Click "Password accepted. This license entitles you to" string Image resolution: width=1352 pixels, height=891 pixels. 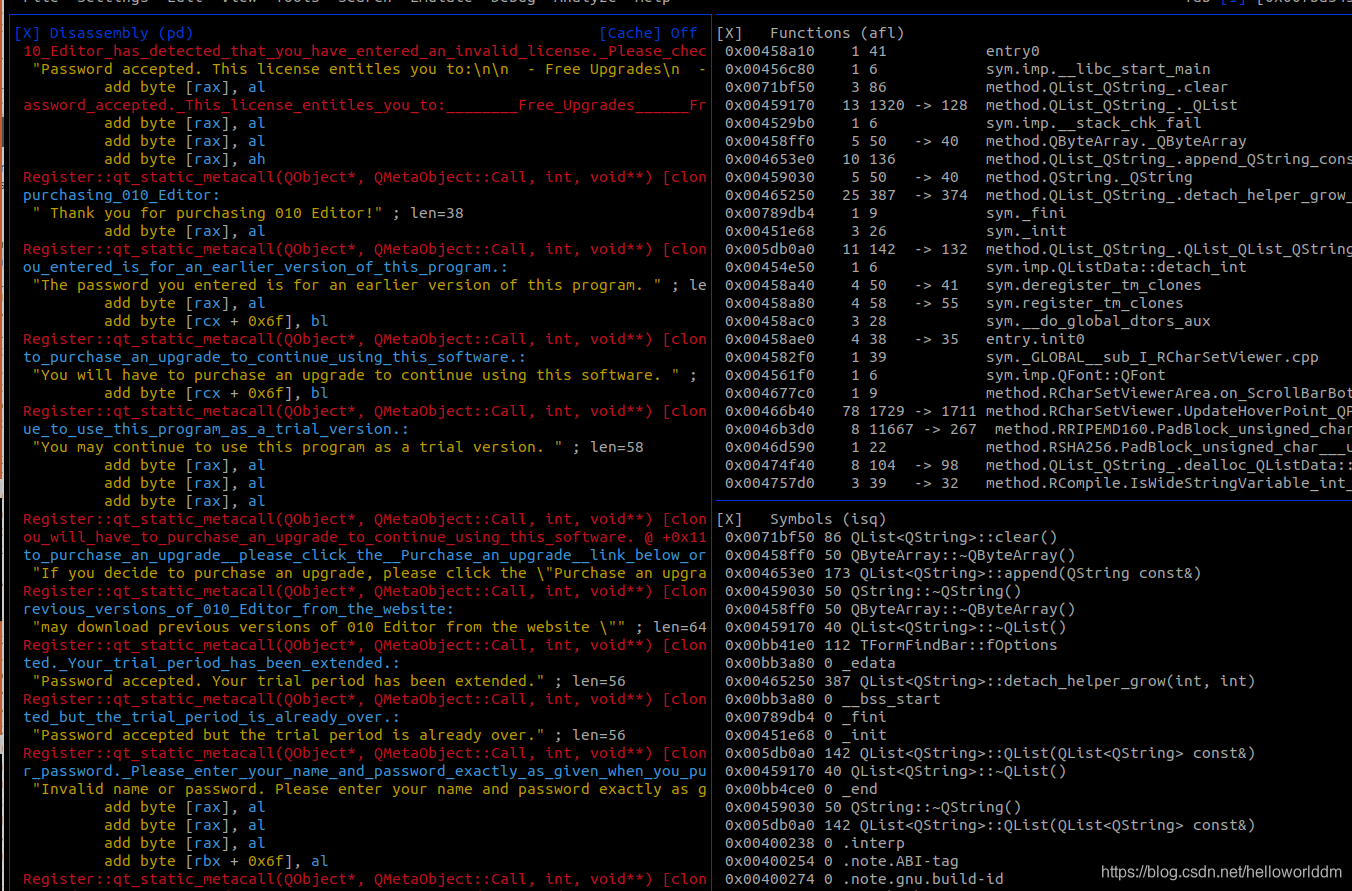(370, 69)
